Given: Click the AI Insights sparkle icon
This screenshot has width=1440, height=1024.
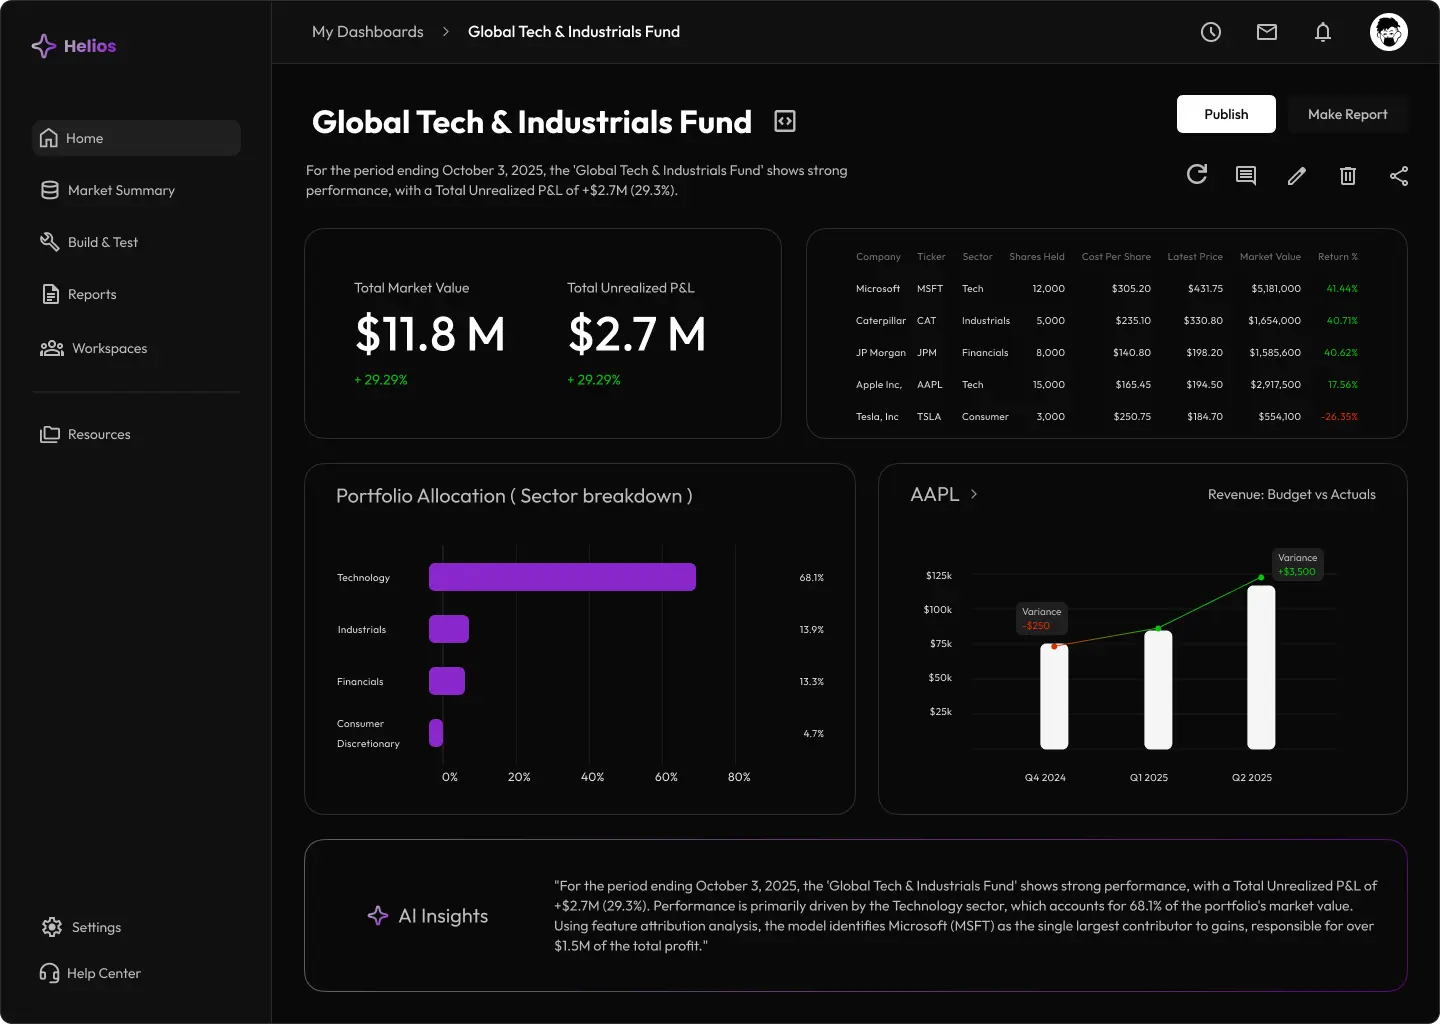Looking at the screenshot, I should [x=378, y=915].
